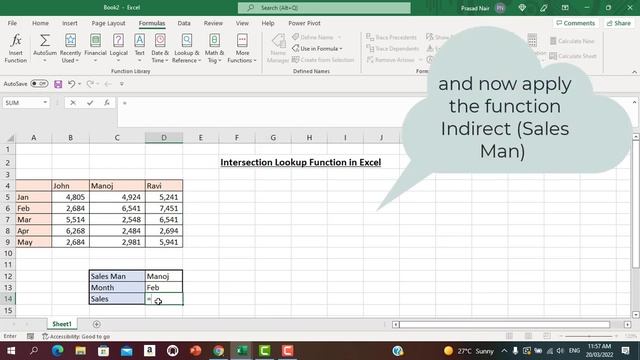
Task: Switch to the Insert tab
Action: coord(69,23)
